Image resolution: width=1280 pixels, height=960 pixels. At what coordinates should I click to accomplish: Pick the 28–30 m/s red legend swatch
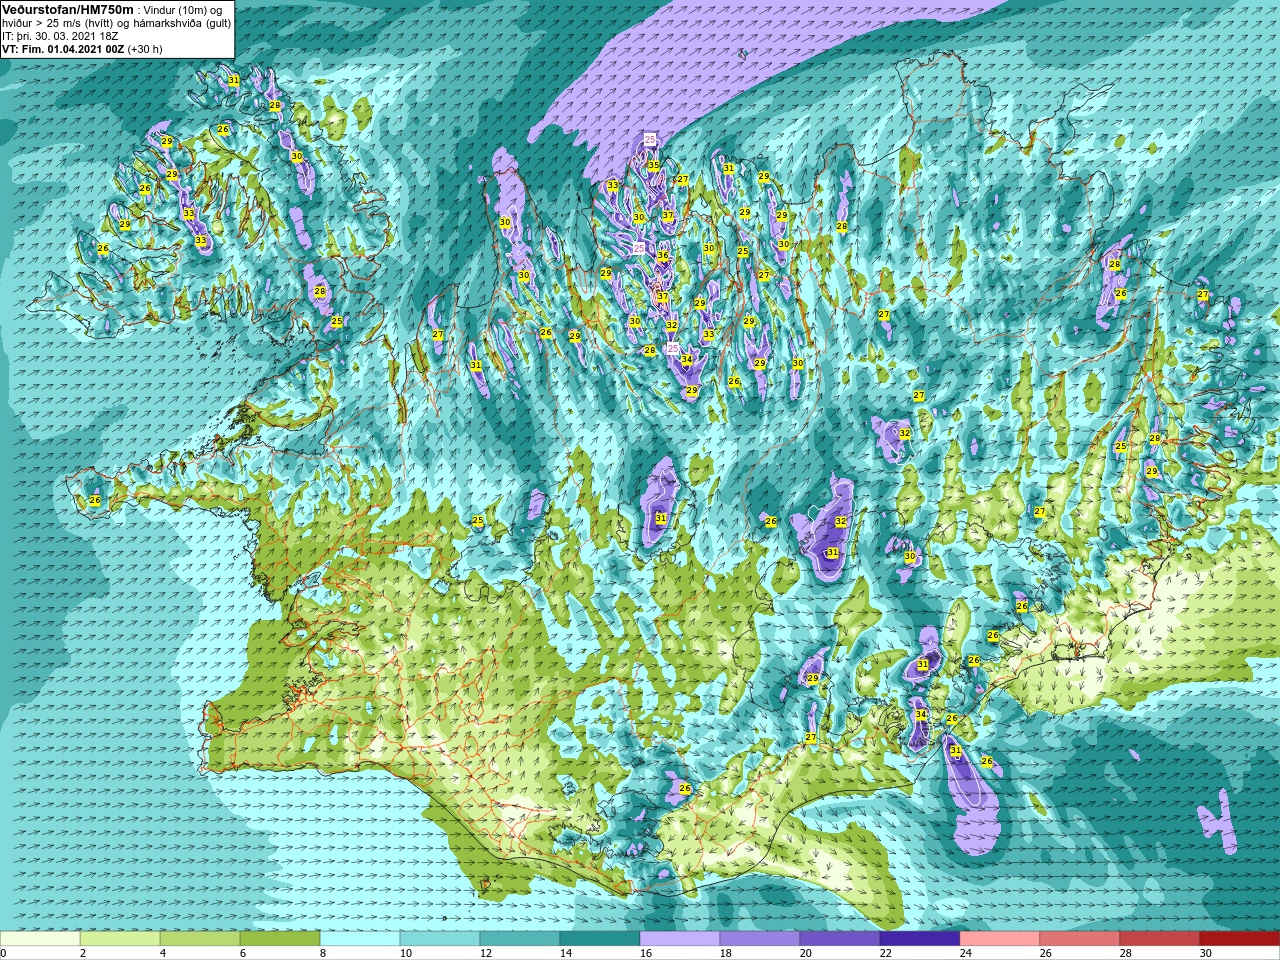coord(1160,939)
